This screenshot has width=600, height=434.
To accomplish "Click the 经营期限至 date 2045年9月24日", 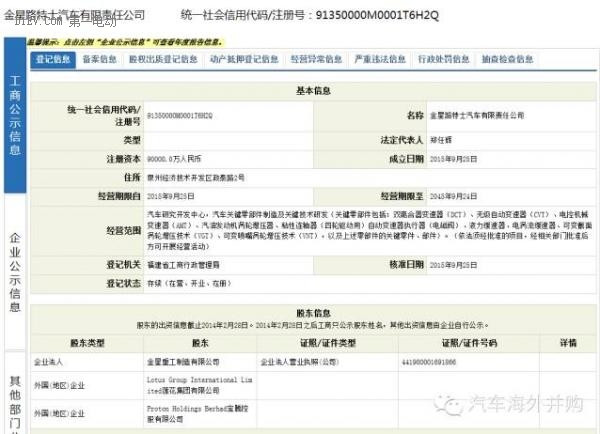I will [453, 196].
